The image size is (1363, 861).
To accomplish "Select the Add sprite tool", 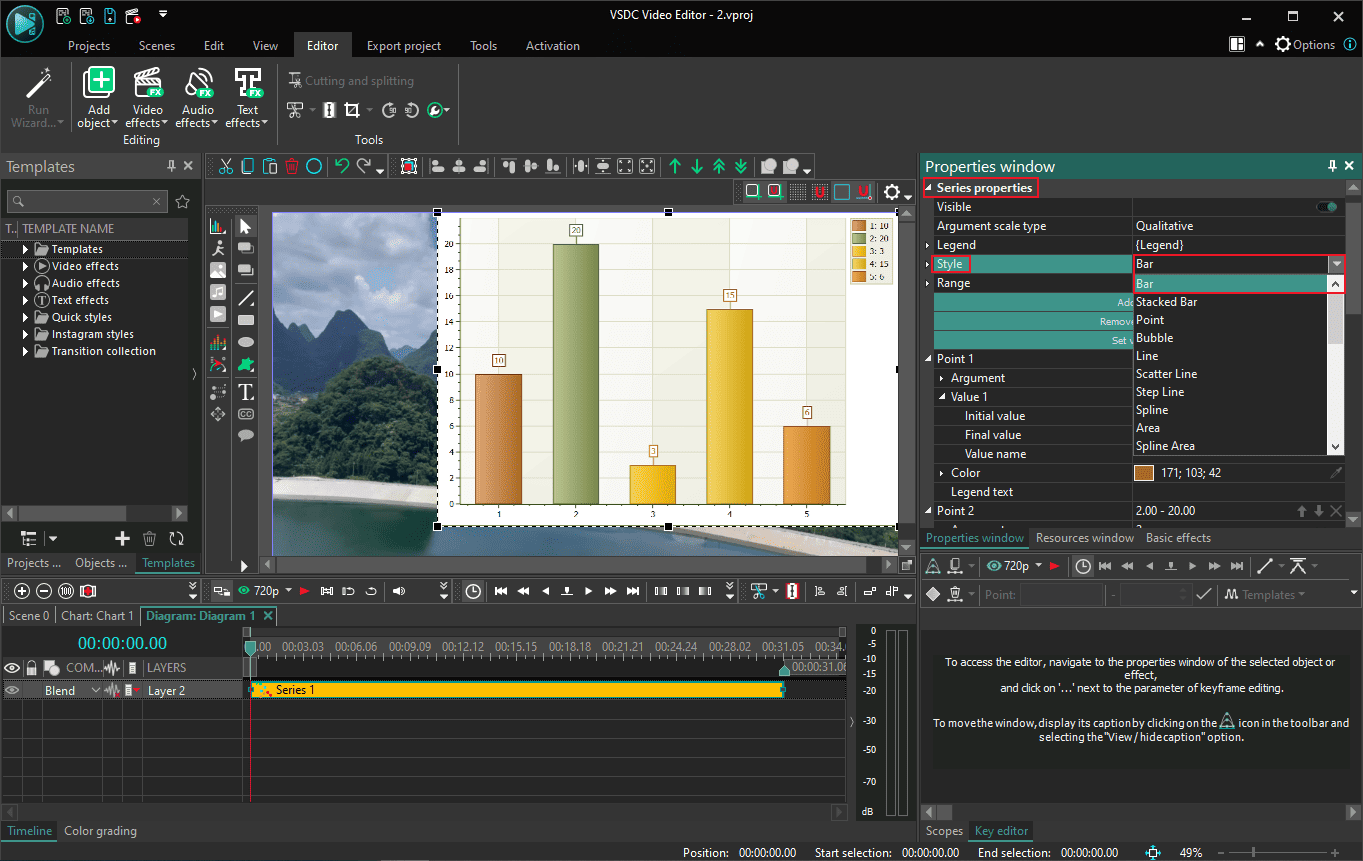I will [x=218, y=251].
